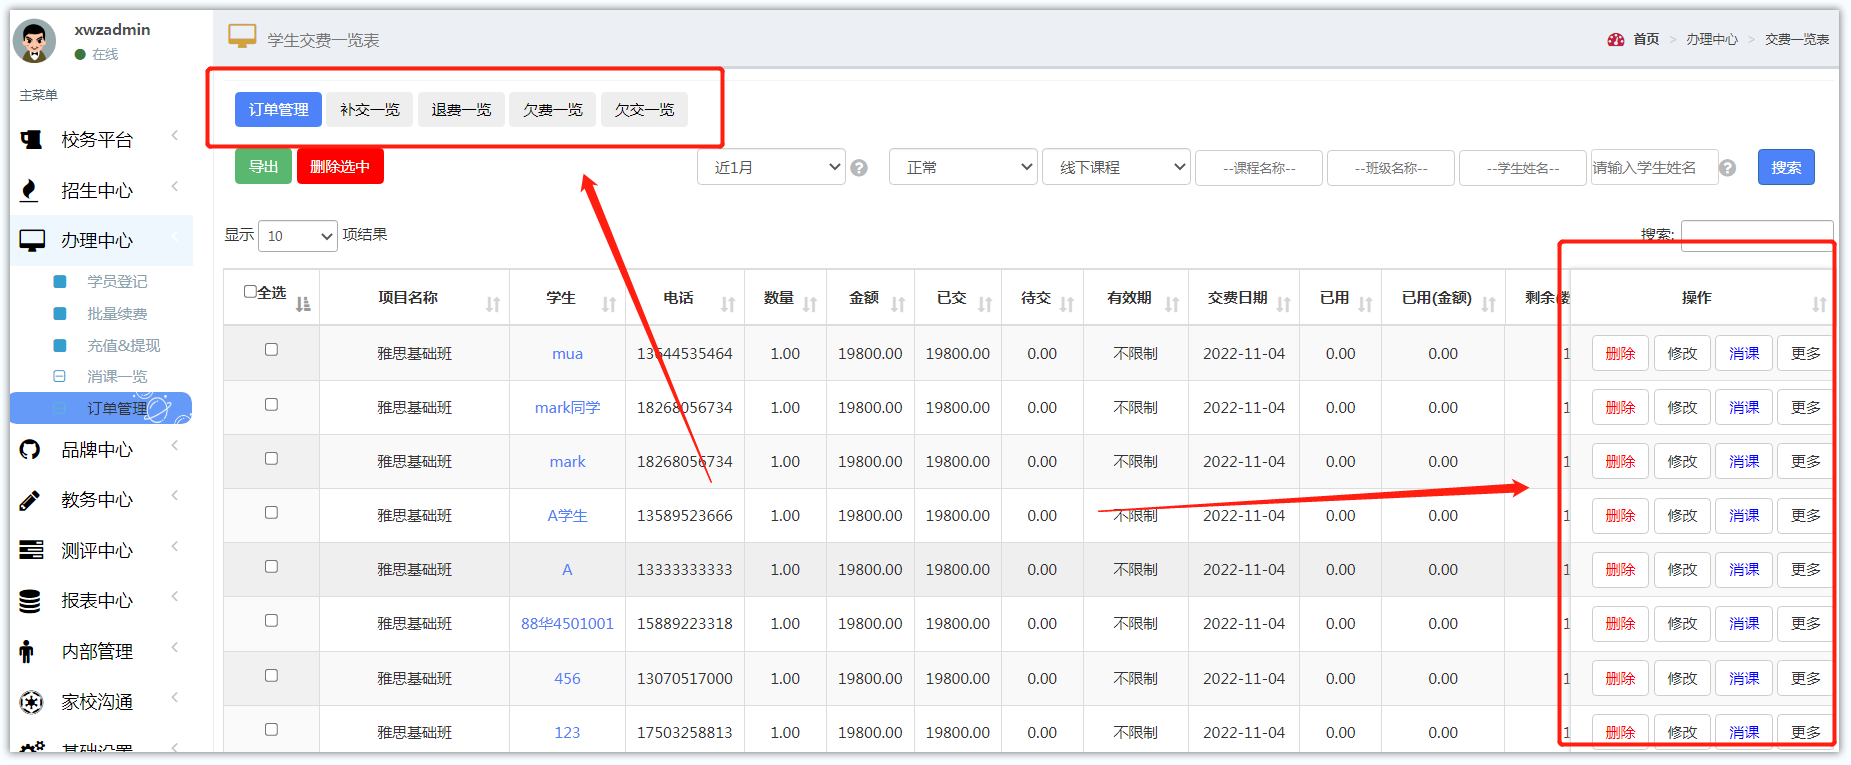Click the 请输入学生姓名 input field
The image size is (1851, 765).
[1655, 168]
